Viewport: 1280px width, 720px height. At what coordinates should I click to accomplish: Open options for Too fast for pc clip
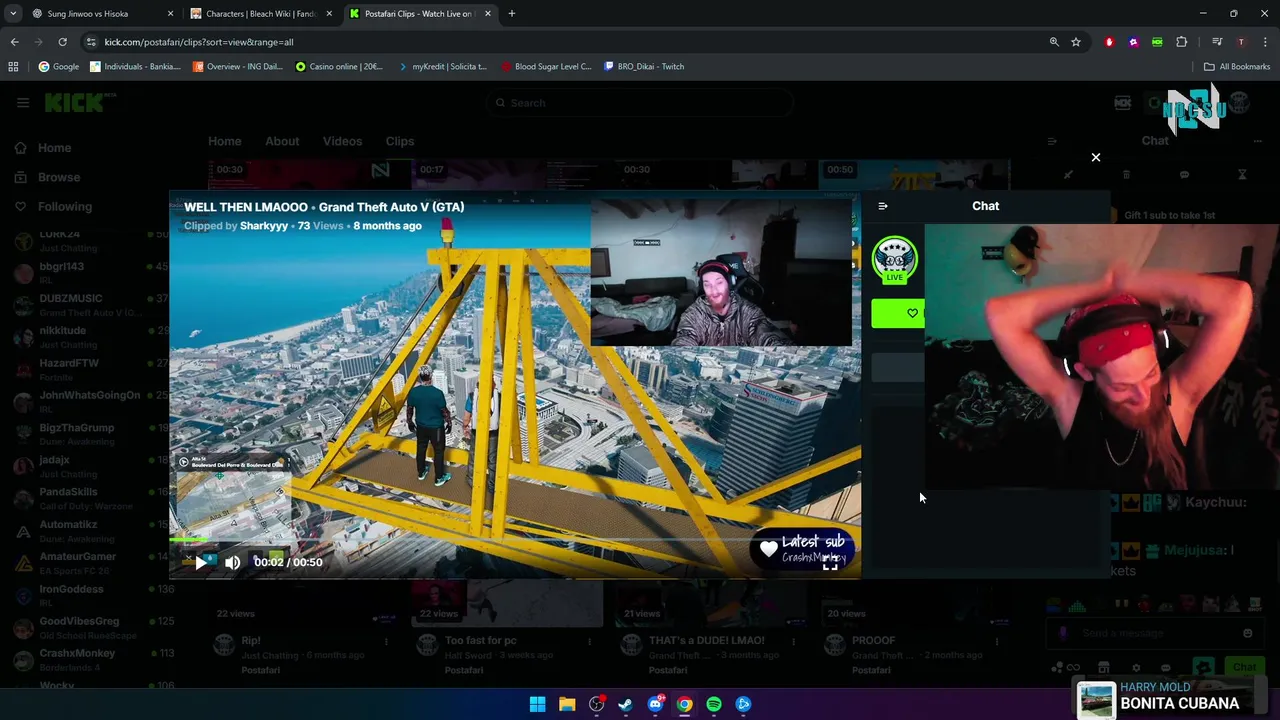(589, 641)
